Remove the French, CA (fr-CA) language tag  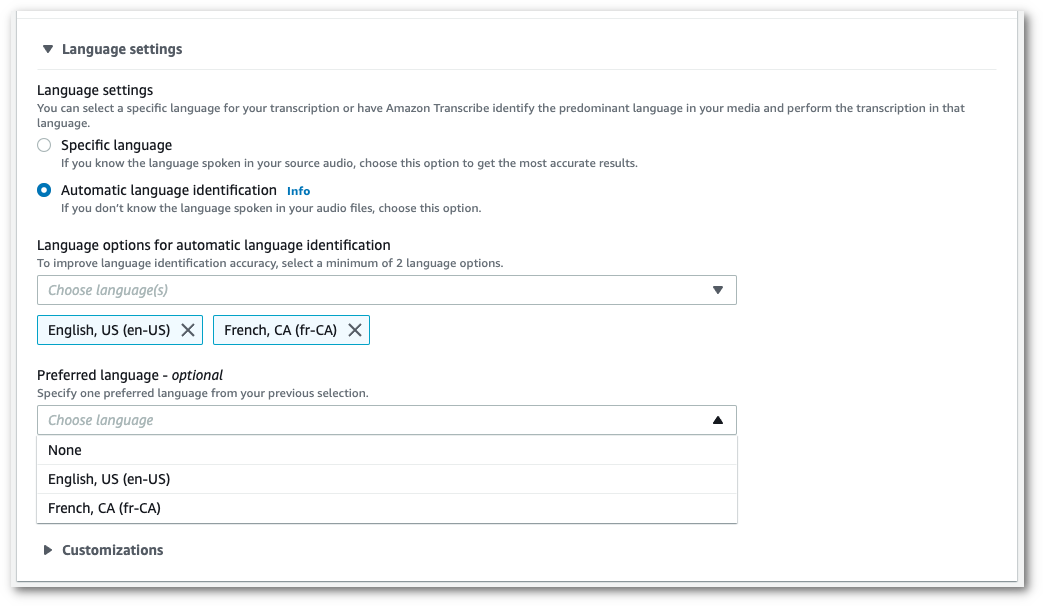point(355,329)
